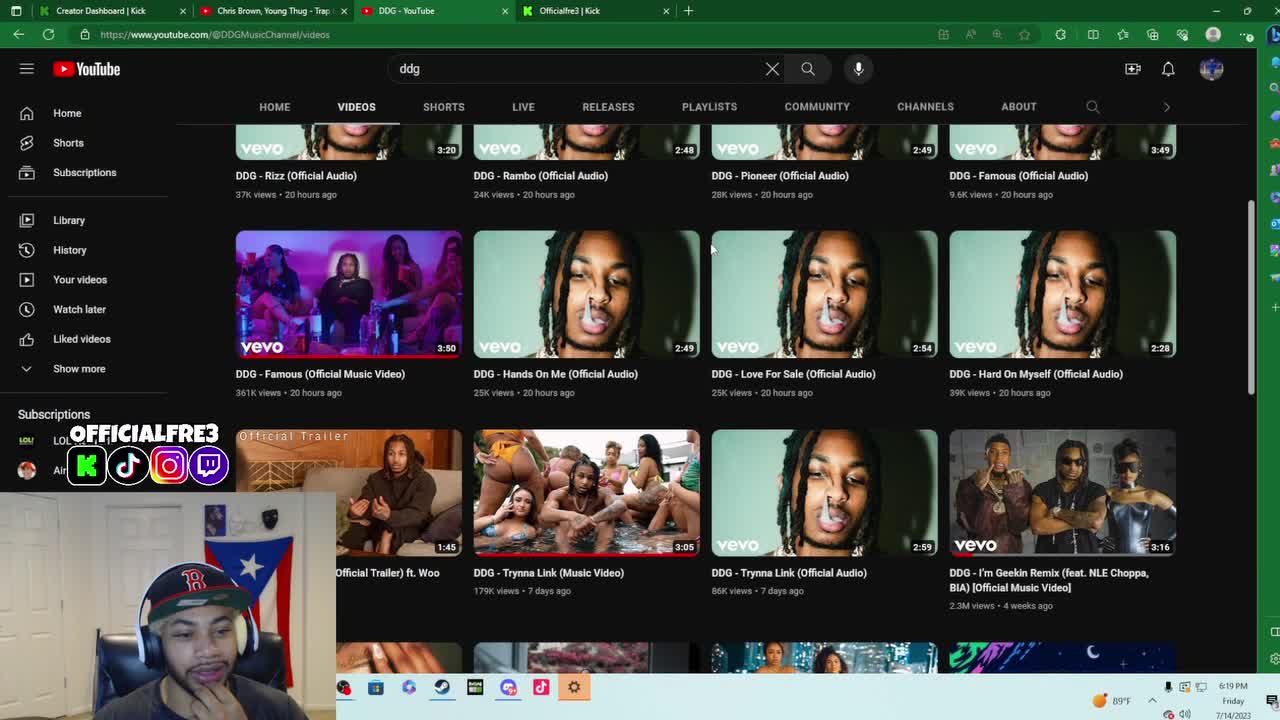Image resolution: width=1280 pixels, height=720 pixels.
Task: Go back using the browser arrow
Action: (19, 34)
